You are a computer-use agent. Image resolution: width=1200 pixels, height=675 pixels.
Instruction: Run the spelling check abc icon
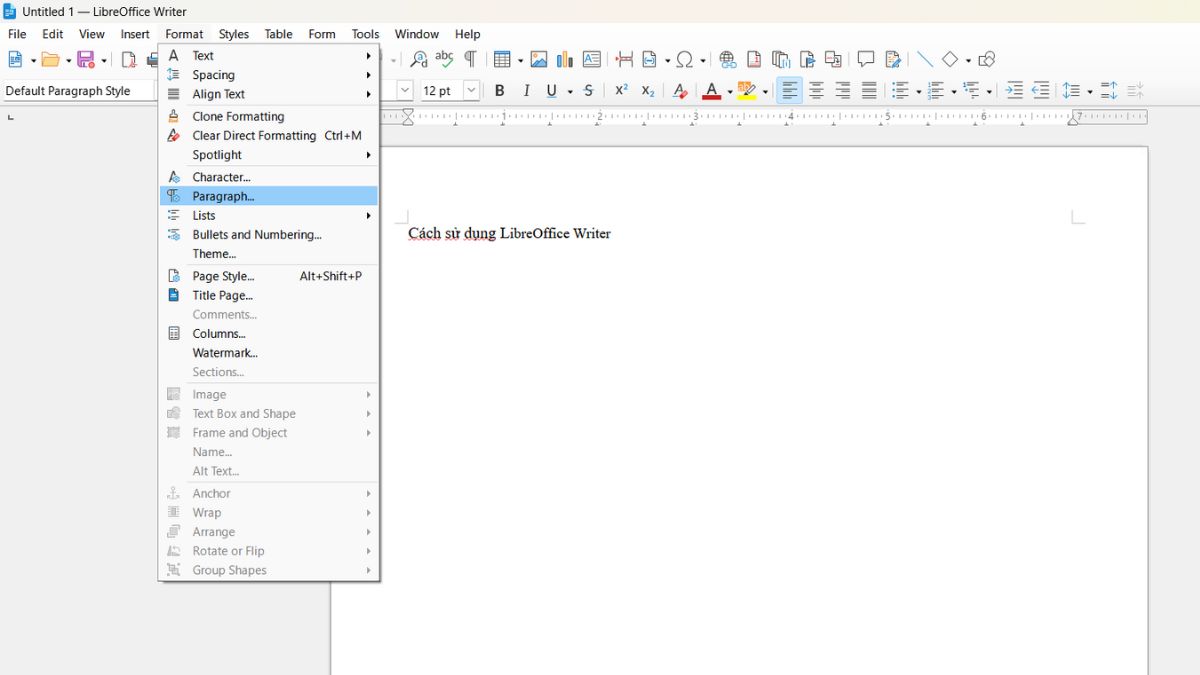coord(445,59)
